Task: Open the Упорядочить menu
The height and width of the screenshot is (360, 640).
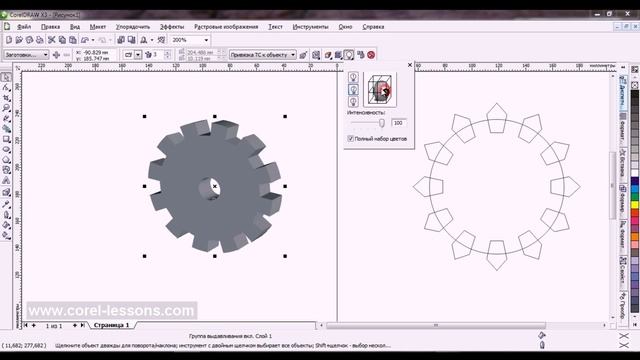Action: 133,27
